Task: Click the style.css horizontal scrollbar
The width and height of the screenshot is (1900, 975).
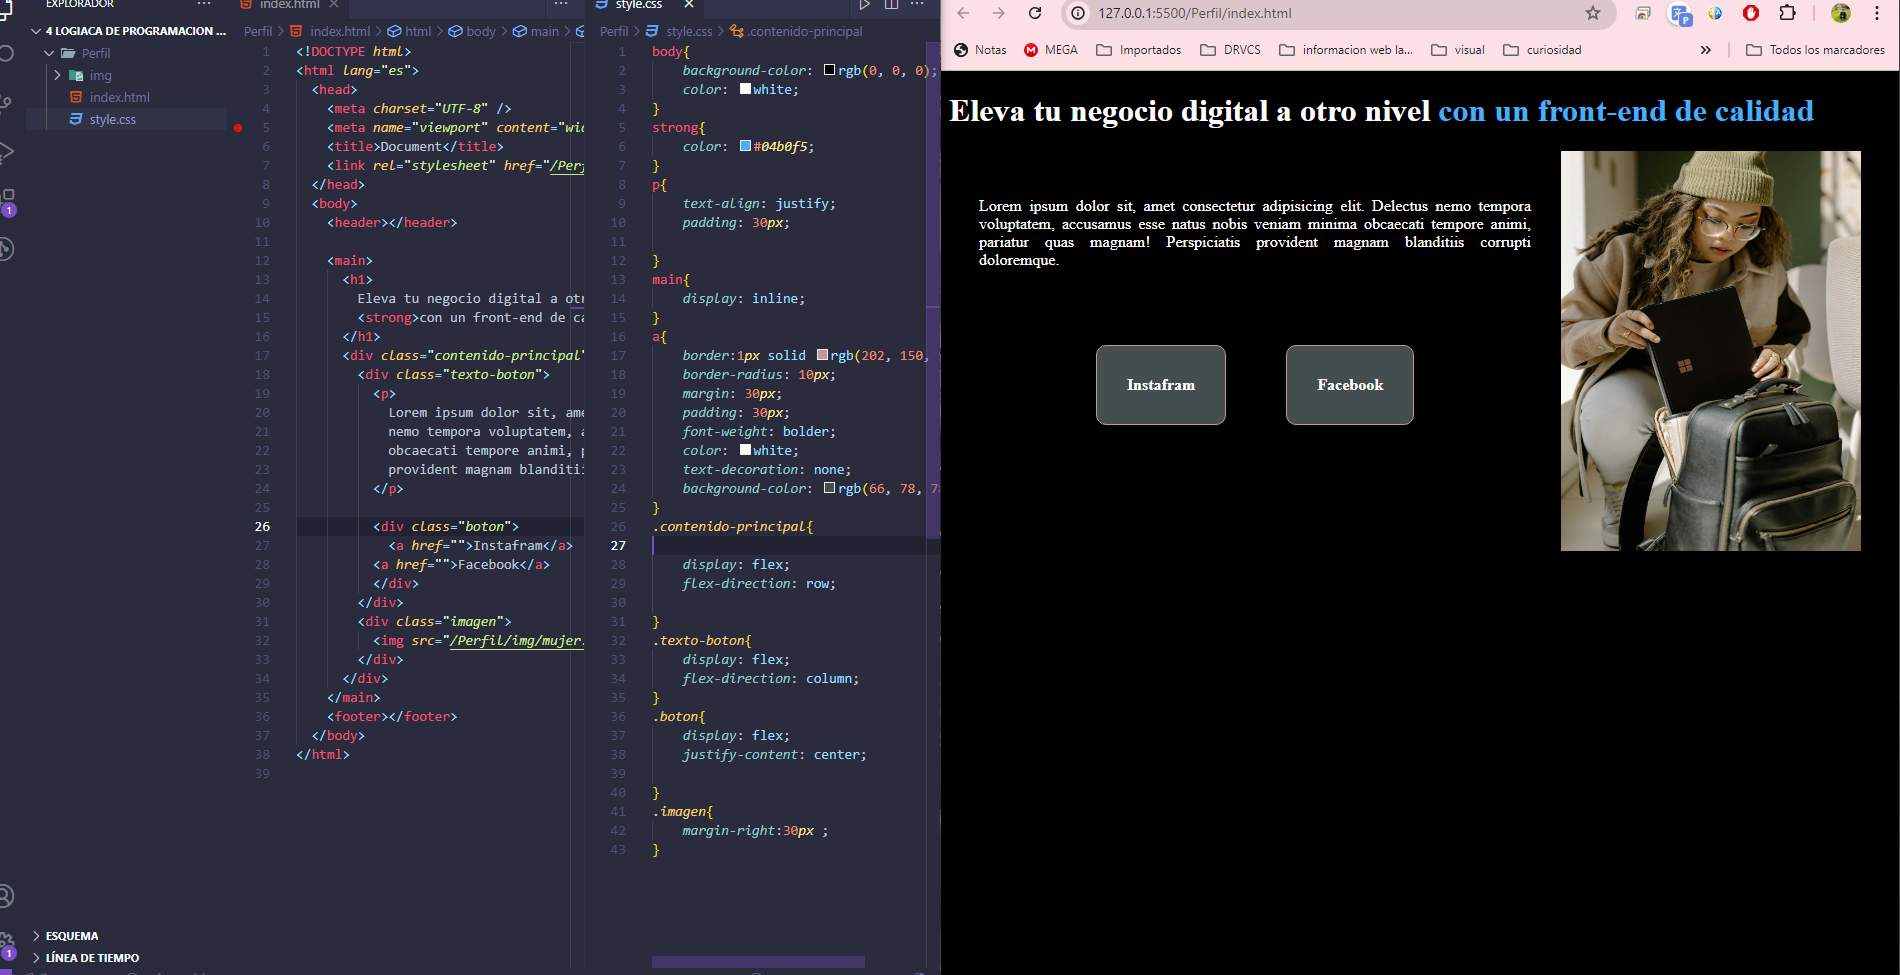Action: point(758,962)
